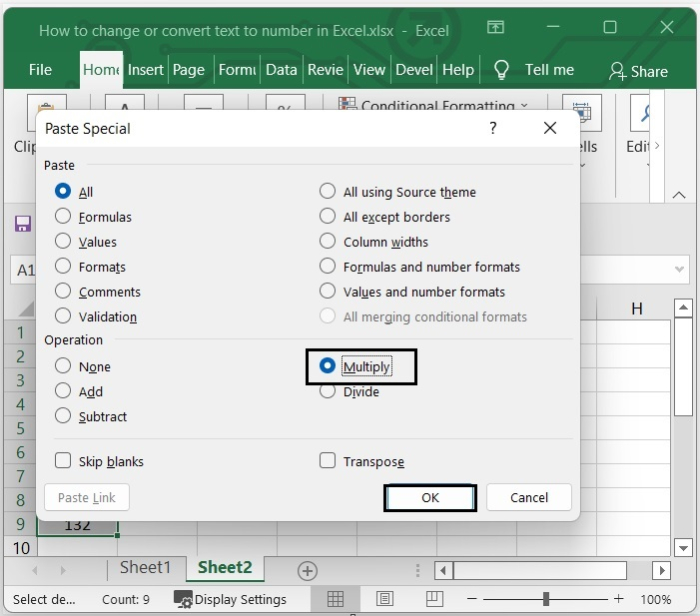
Task: Switch to Page Layout view icon
Action: (x=385, y=599)
